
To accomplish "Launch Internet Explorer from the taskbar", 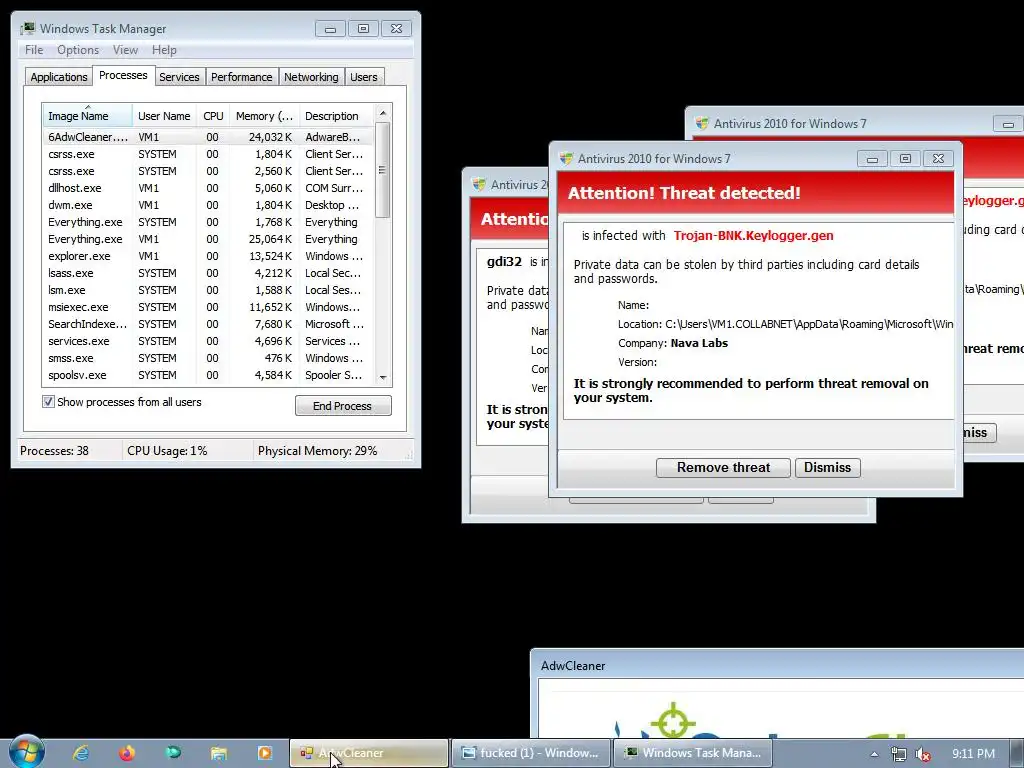I will pyautogui.click(x=81, y=753).
